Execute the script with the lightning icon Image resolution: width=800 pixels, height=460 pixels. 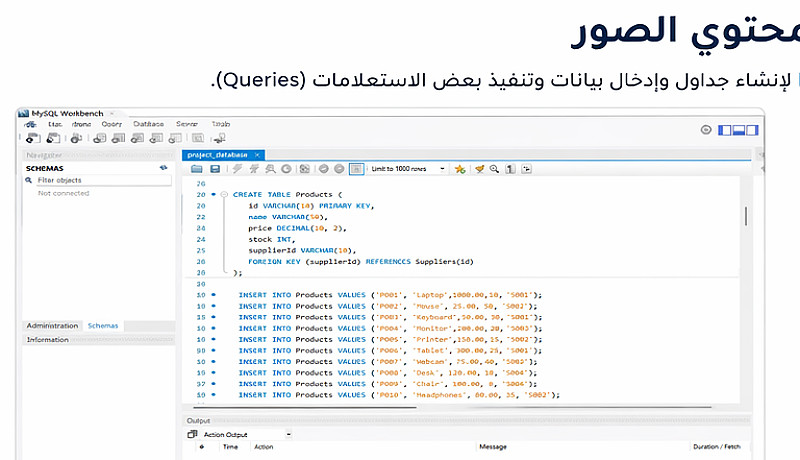237,169
